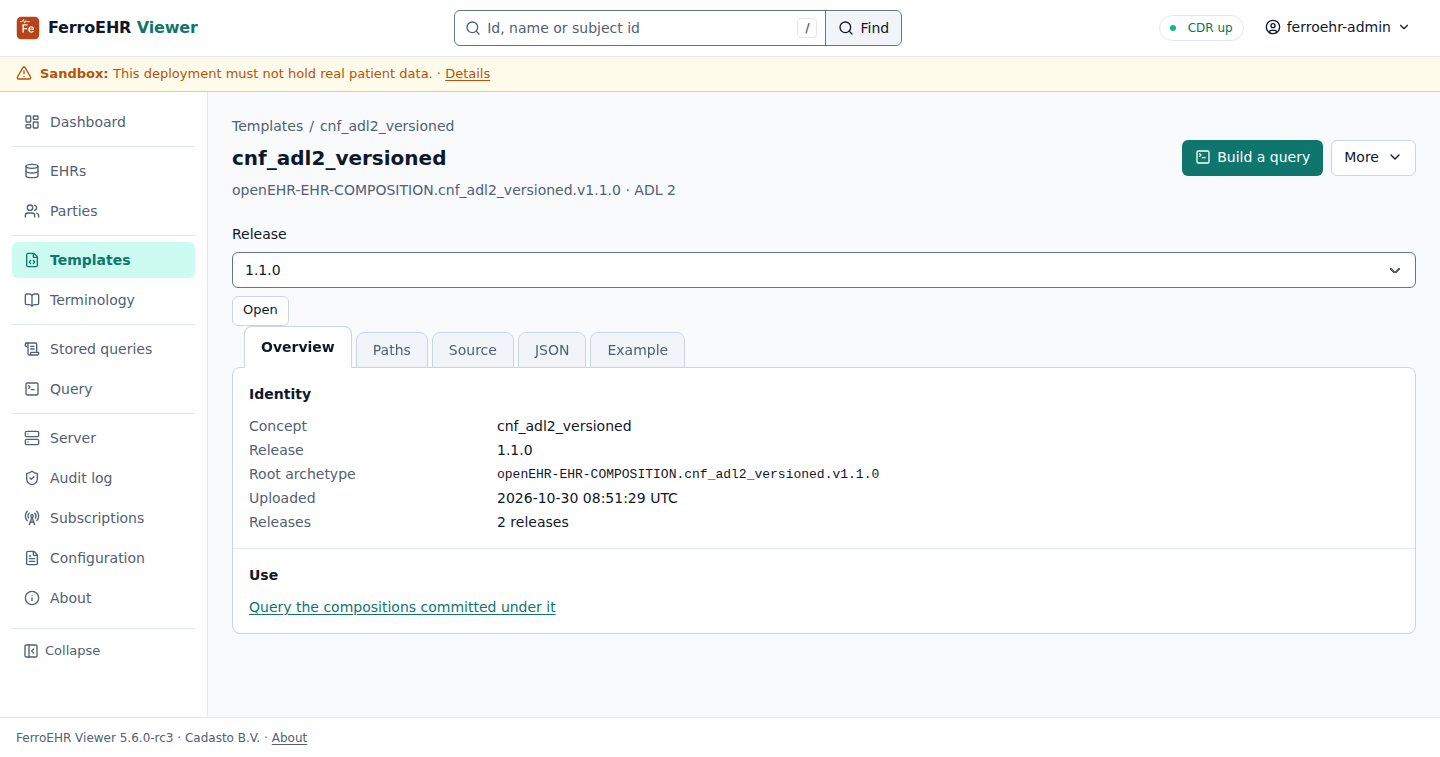Follow the Query the compositions link

click(x=402, y=607)
